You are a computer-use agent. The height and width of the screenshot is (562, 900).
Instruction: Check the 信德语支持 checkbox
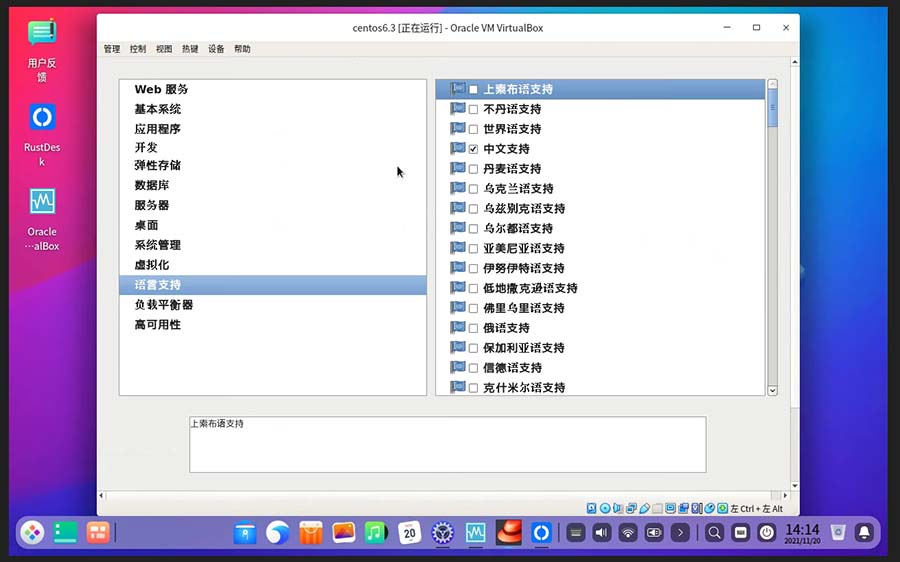tap(474, 368)
